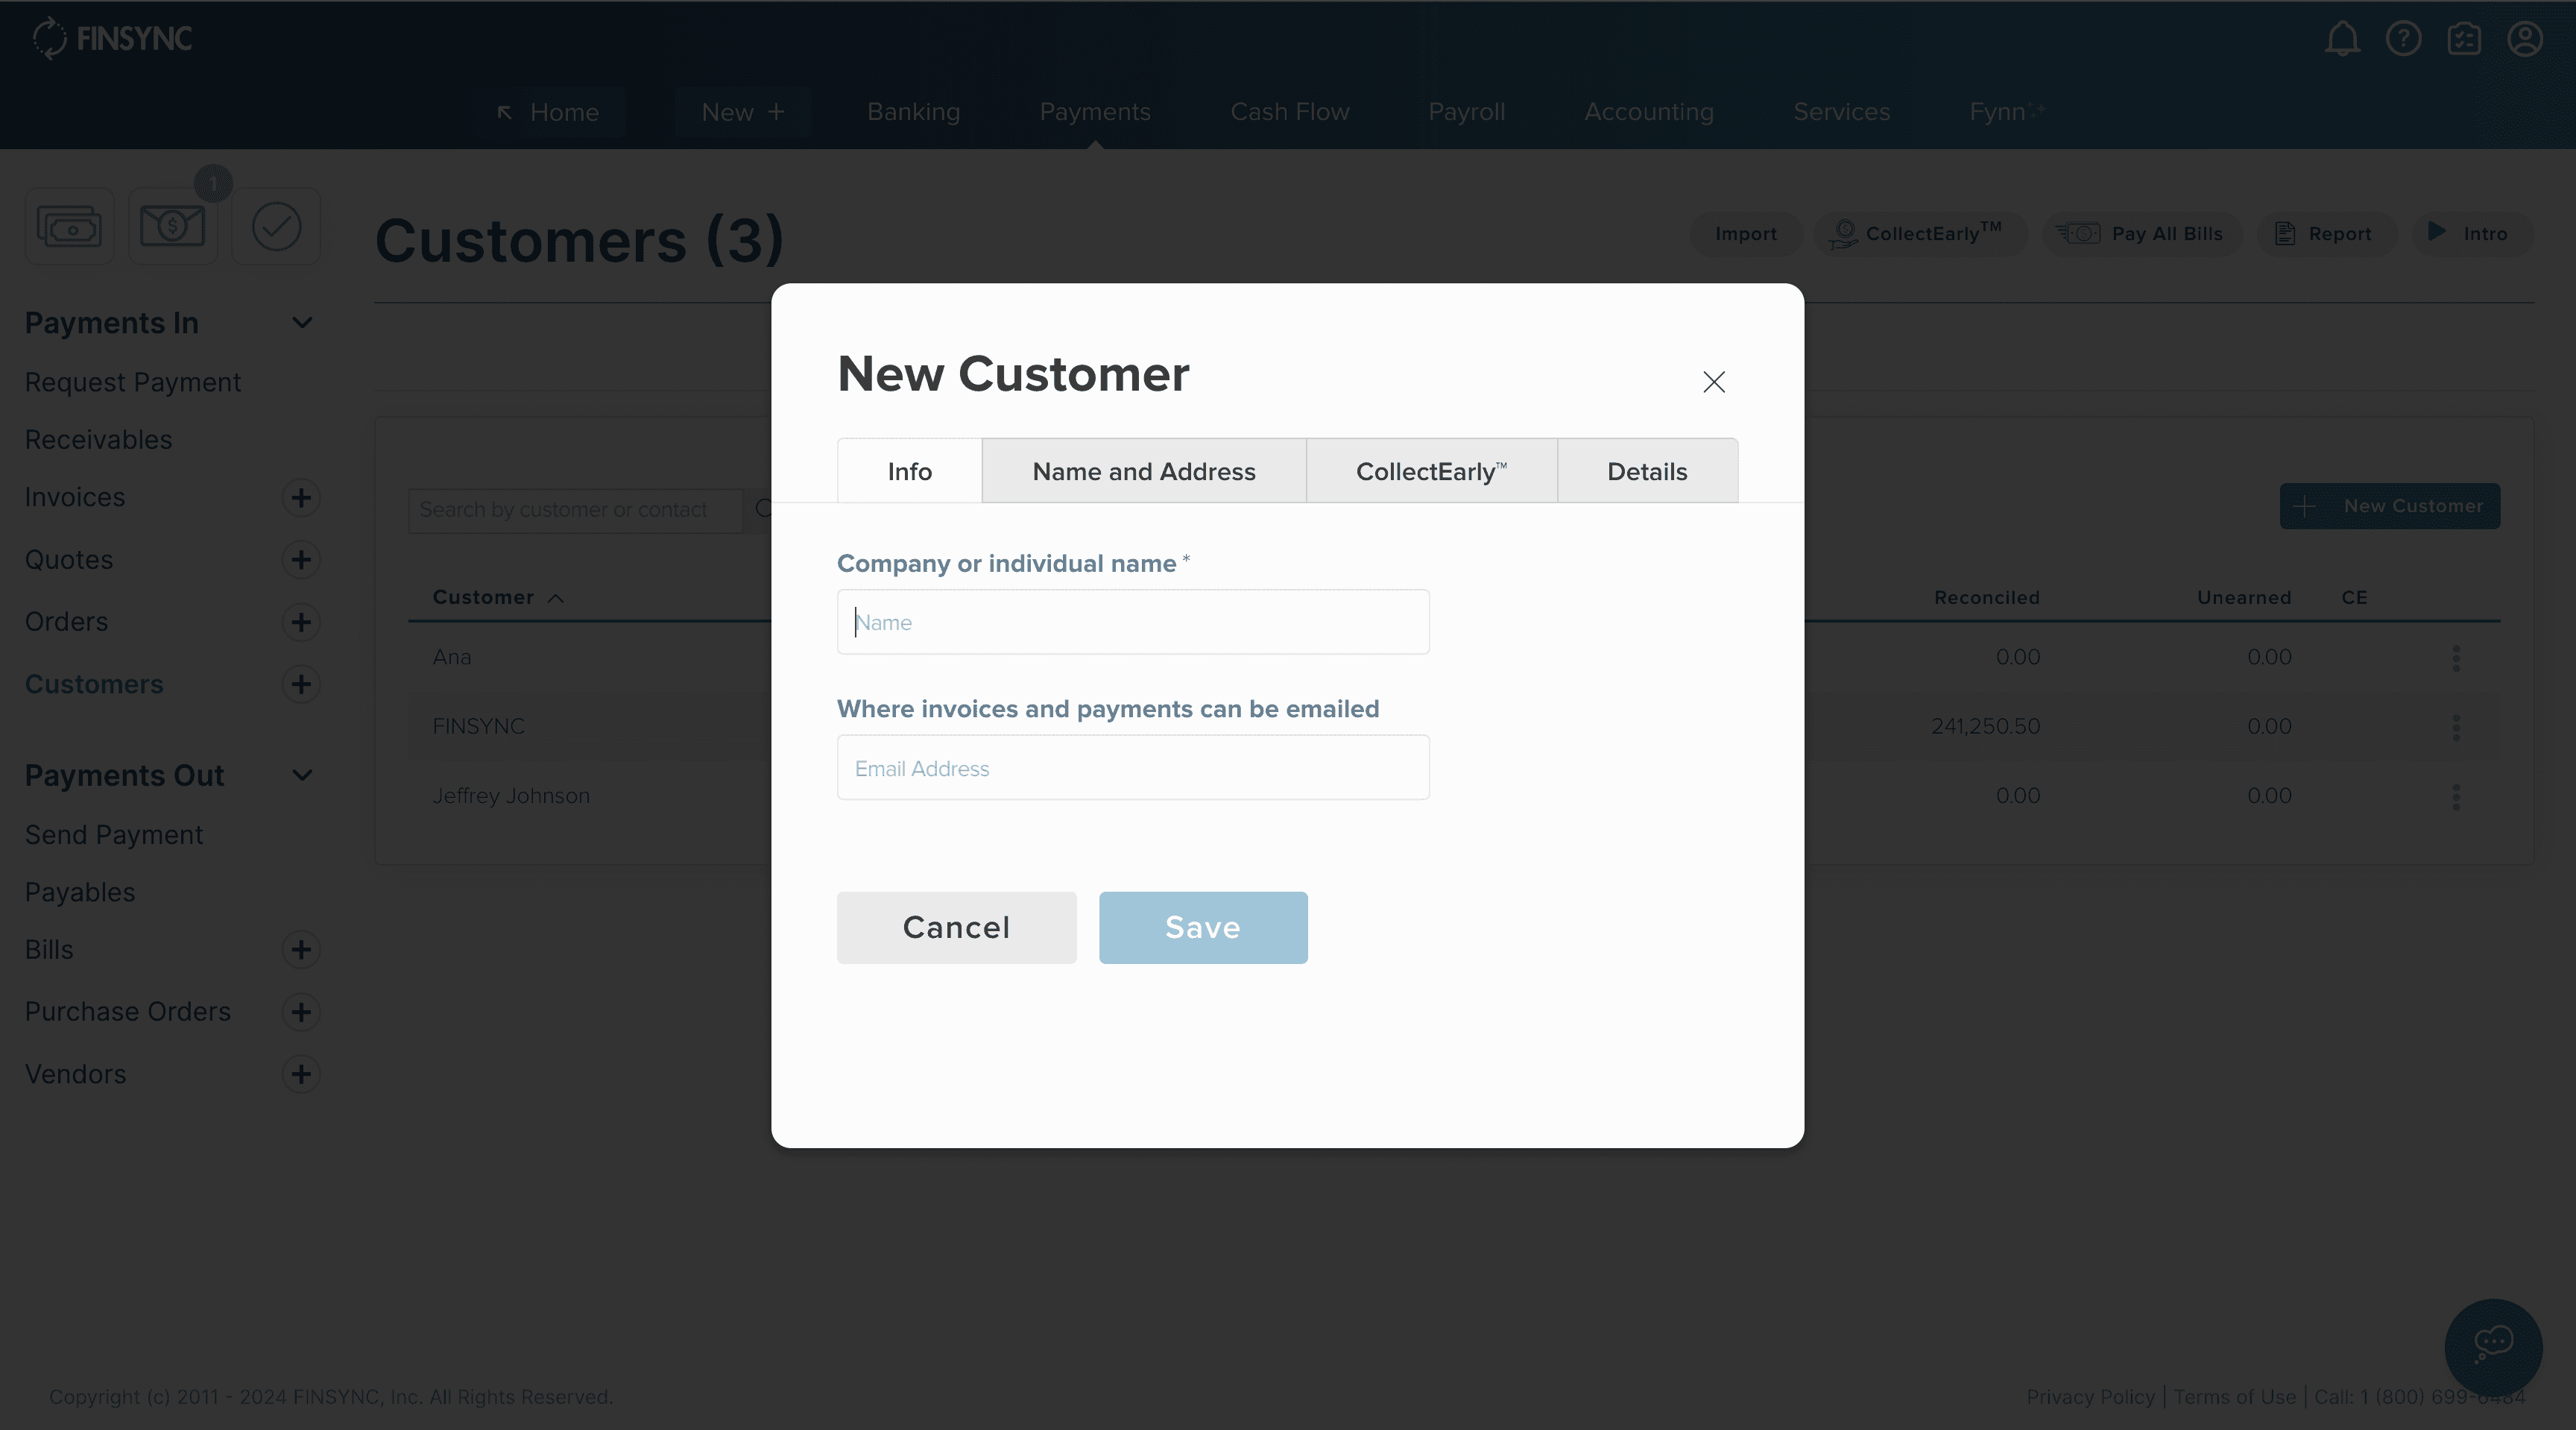Click the Save button
2576x1430 pixels.
[x=1202, y=927]
